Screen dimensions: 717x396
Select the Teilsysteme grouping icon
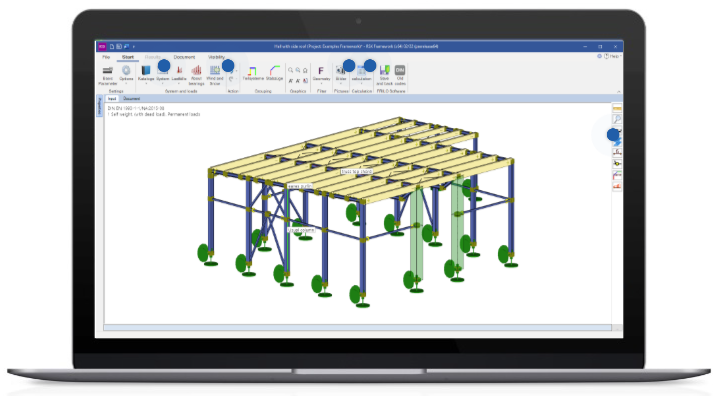tap(252, 70)
